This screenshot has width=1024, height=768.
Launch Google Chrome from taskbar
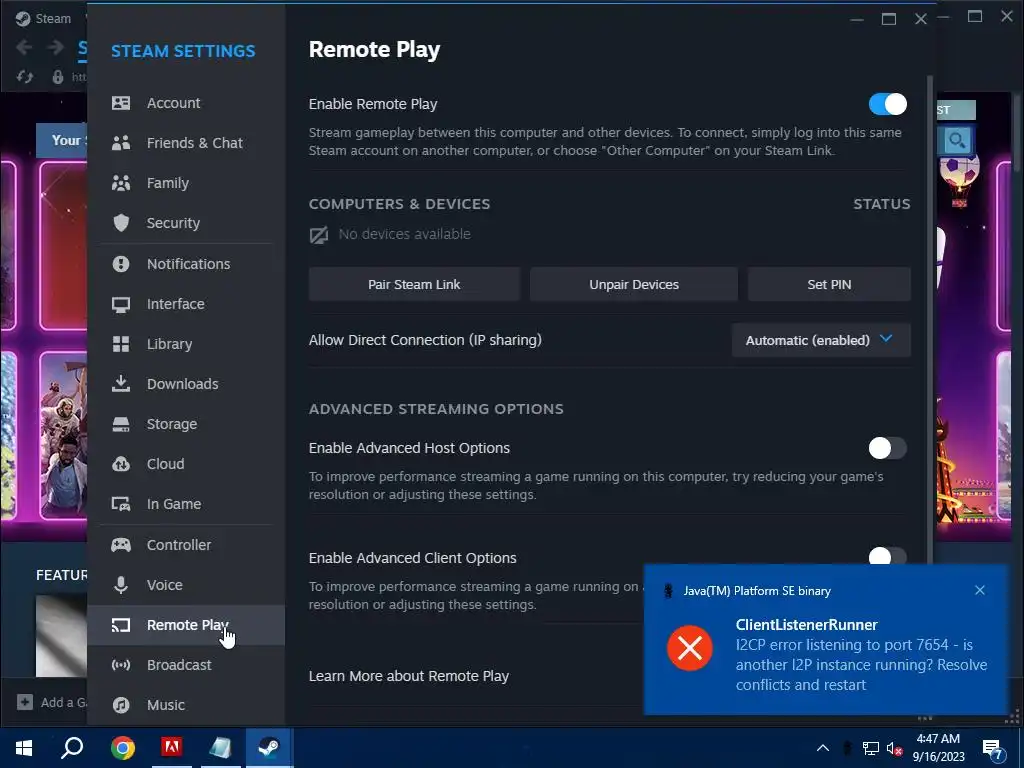click(122, 748)
